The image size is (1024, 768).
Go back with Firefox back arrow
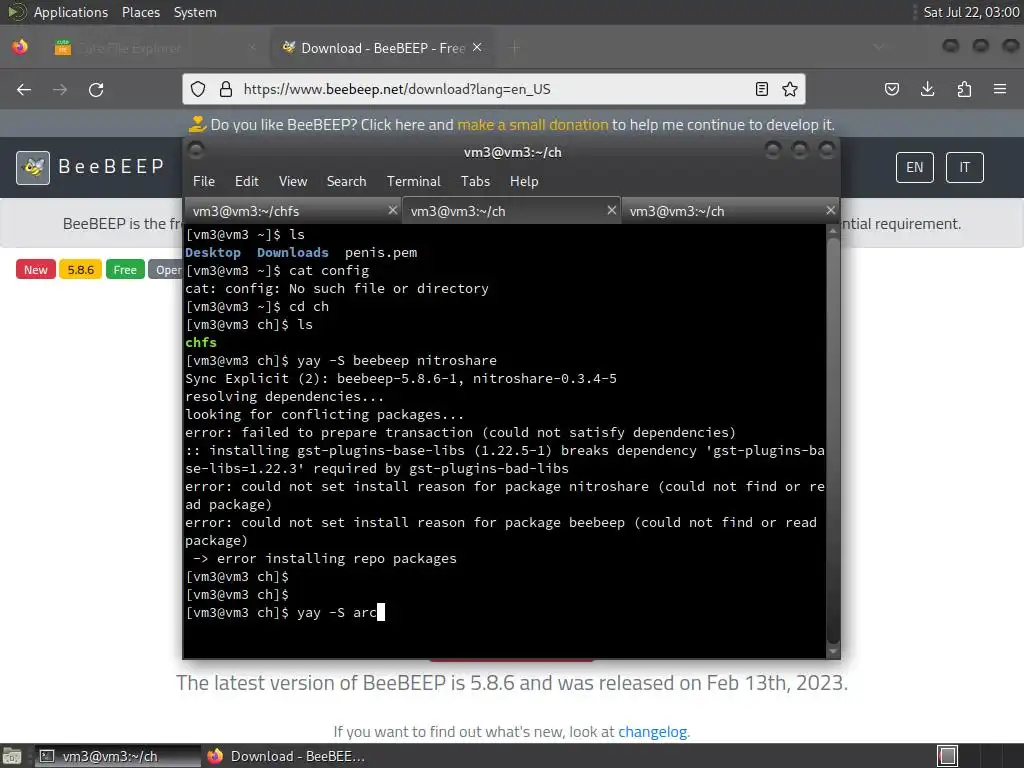[x=24, y=89]
